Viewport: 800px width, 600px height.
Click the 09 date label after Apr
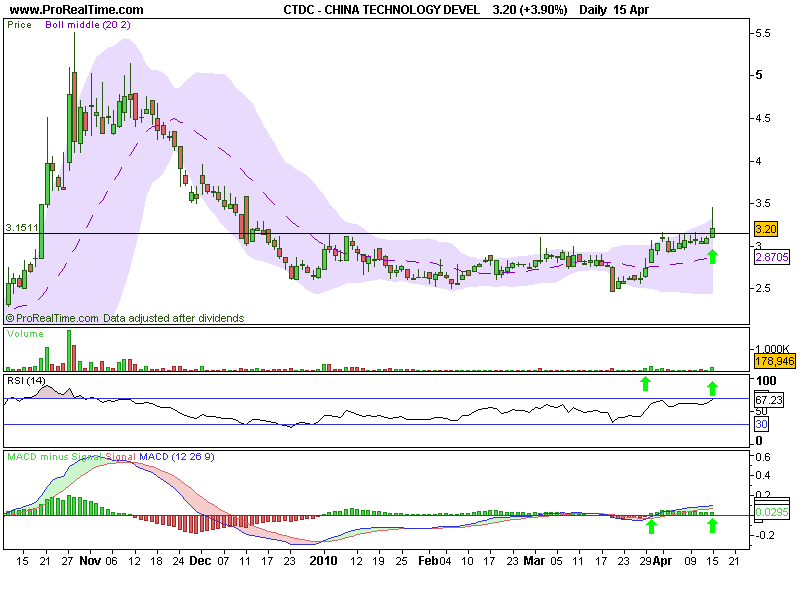pyautogui.click(x=690, y=561)
